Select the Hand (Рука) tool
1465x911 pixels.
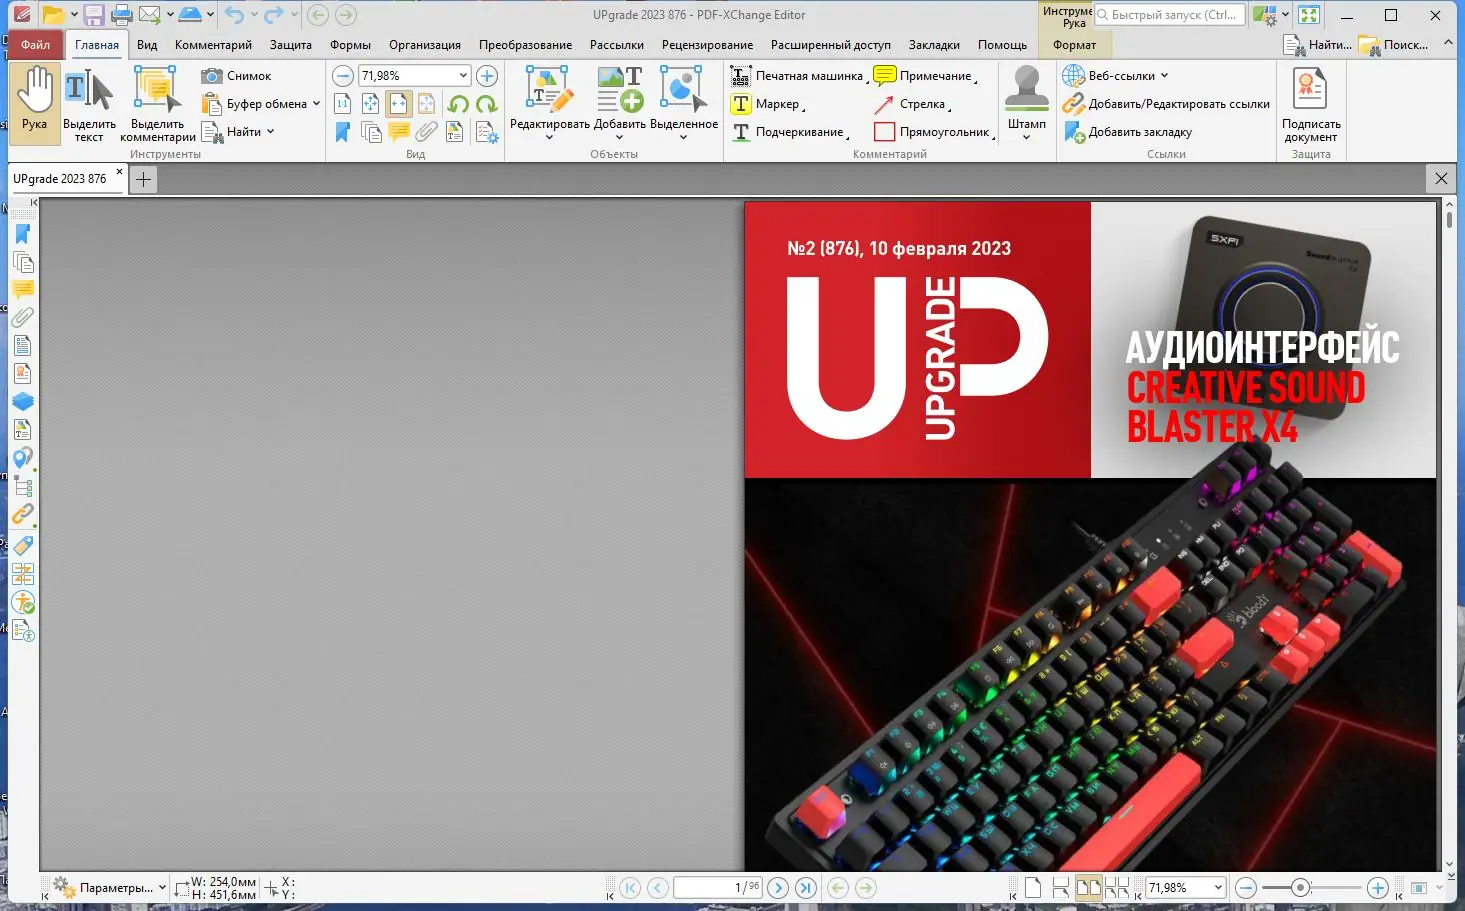coord(35,103)
